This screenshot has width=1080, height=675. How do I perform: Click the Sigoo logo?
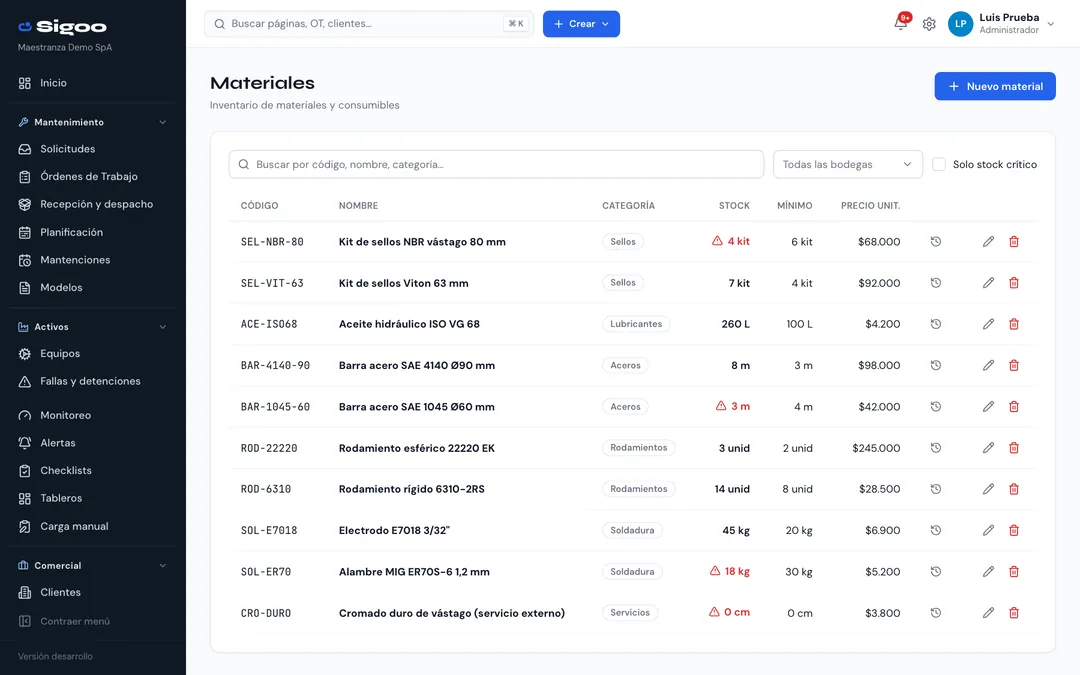[63, 27]
